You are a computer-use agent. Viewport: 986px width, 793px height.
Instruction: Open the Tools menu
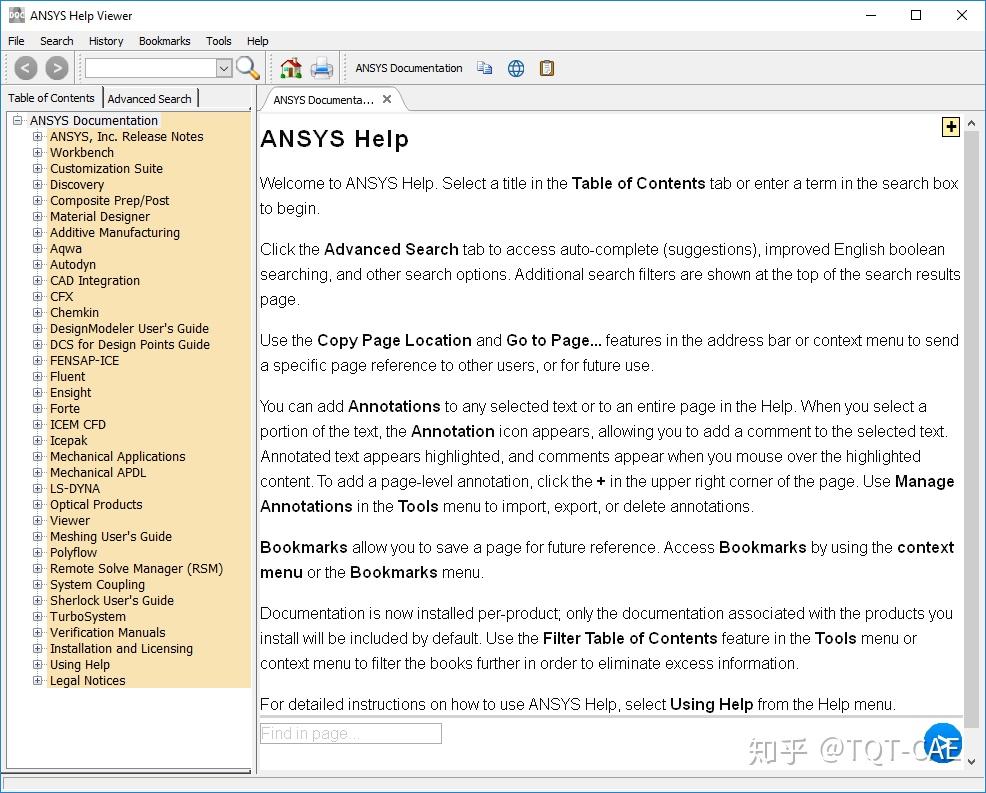[218, 41]
